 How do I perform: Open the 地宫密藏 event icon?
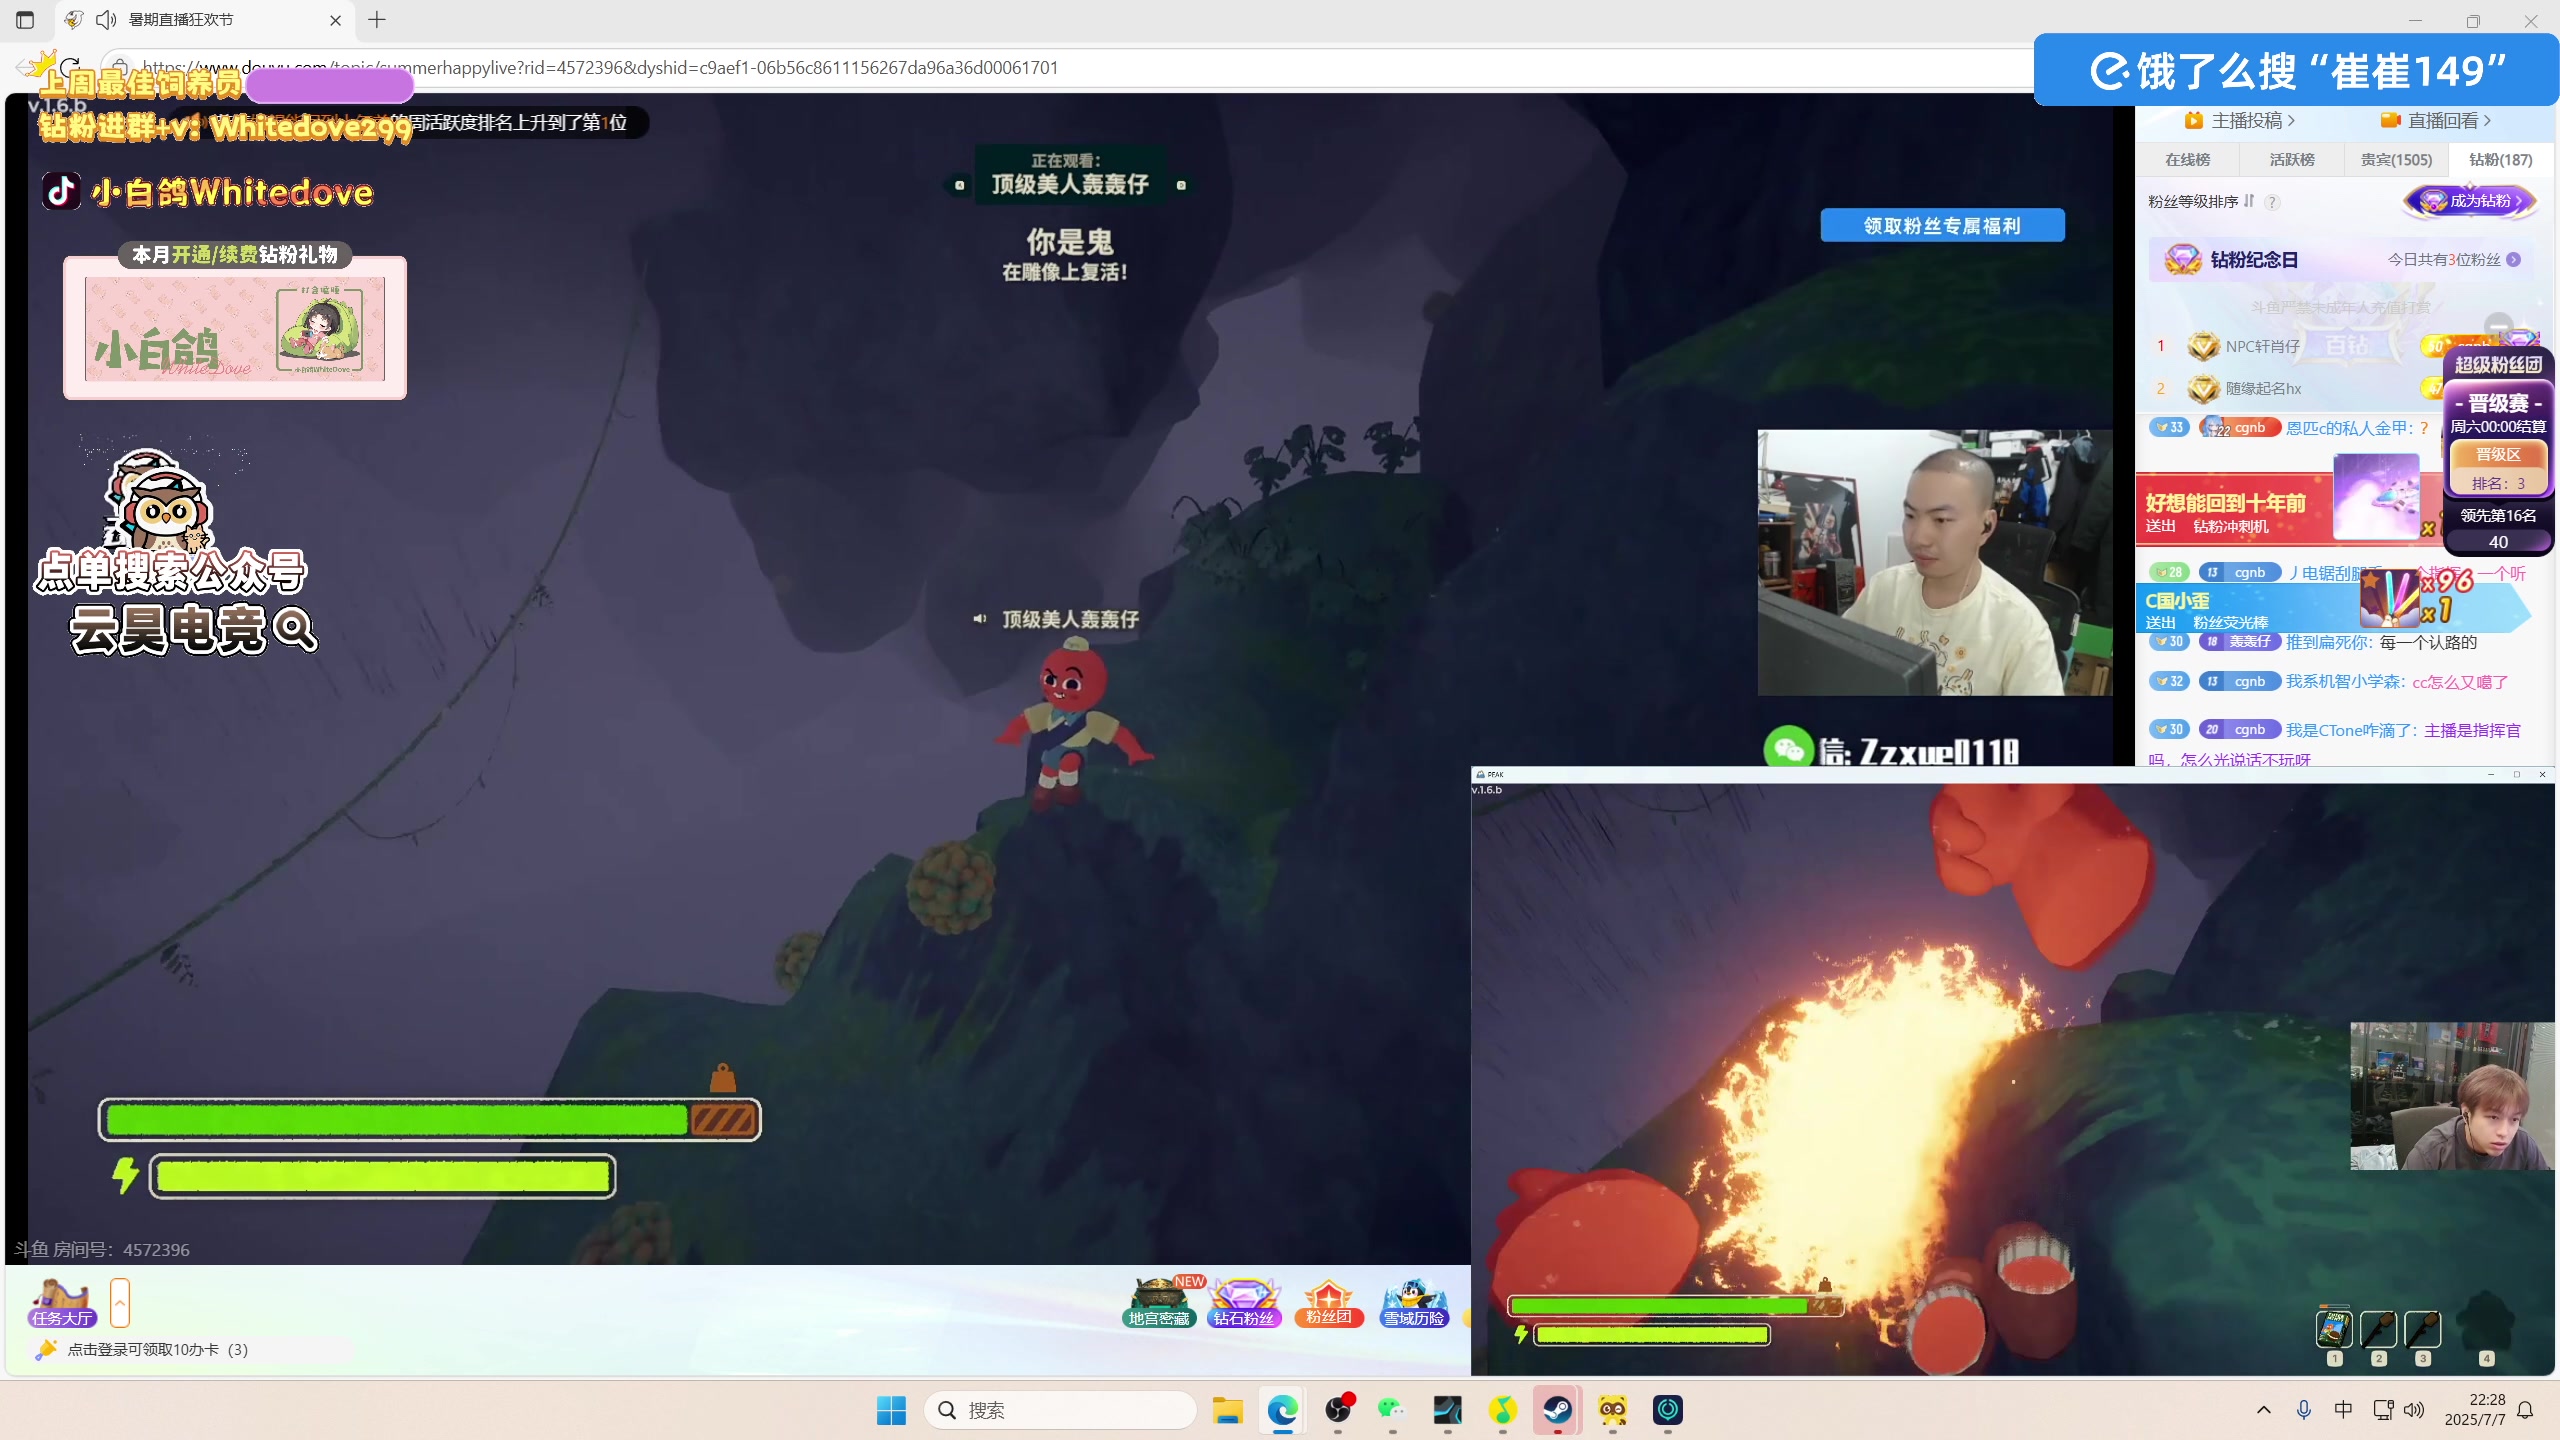1159,1302
